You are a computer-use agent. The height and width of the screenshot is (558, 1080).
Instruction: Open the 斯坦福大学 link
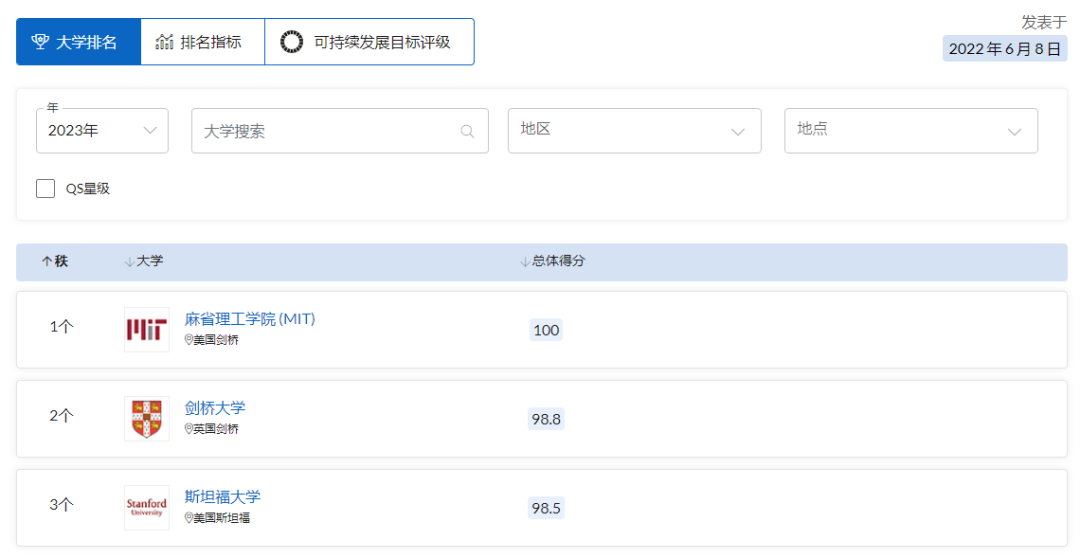(x=222, y=496)
